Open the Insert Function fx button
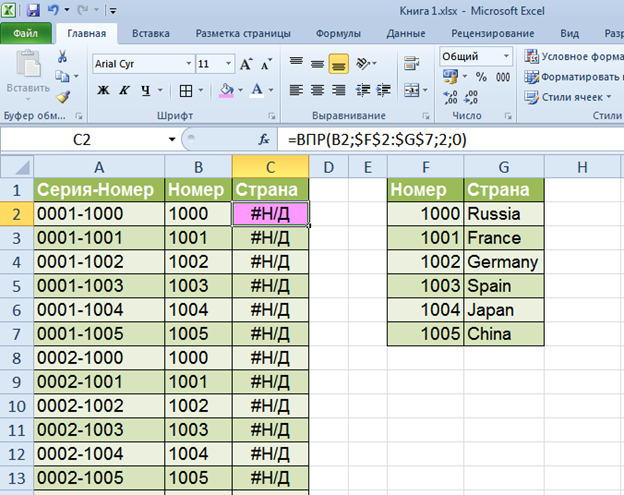Viewport: 624px width, 495px height. [265, 139]
